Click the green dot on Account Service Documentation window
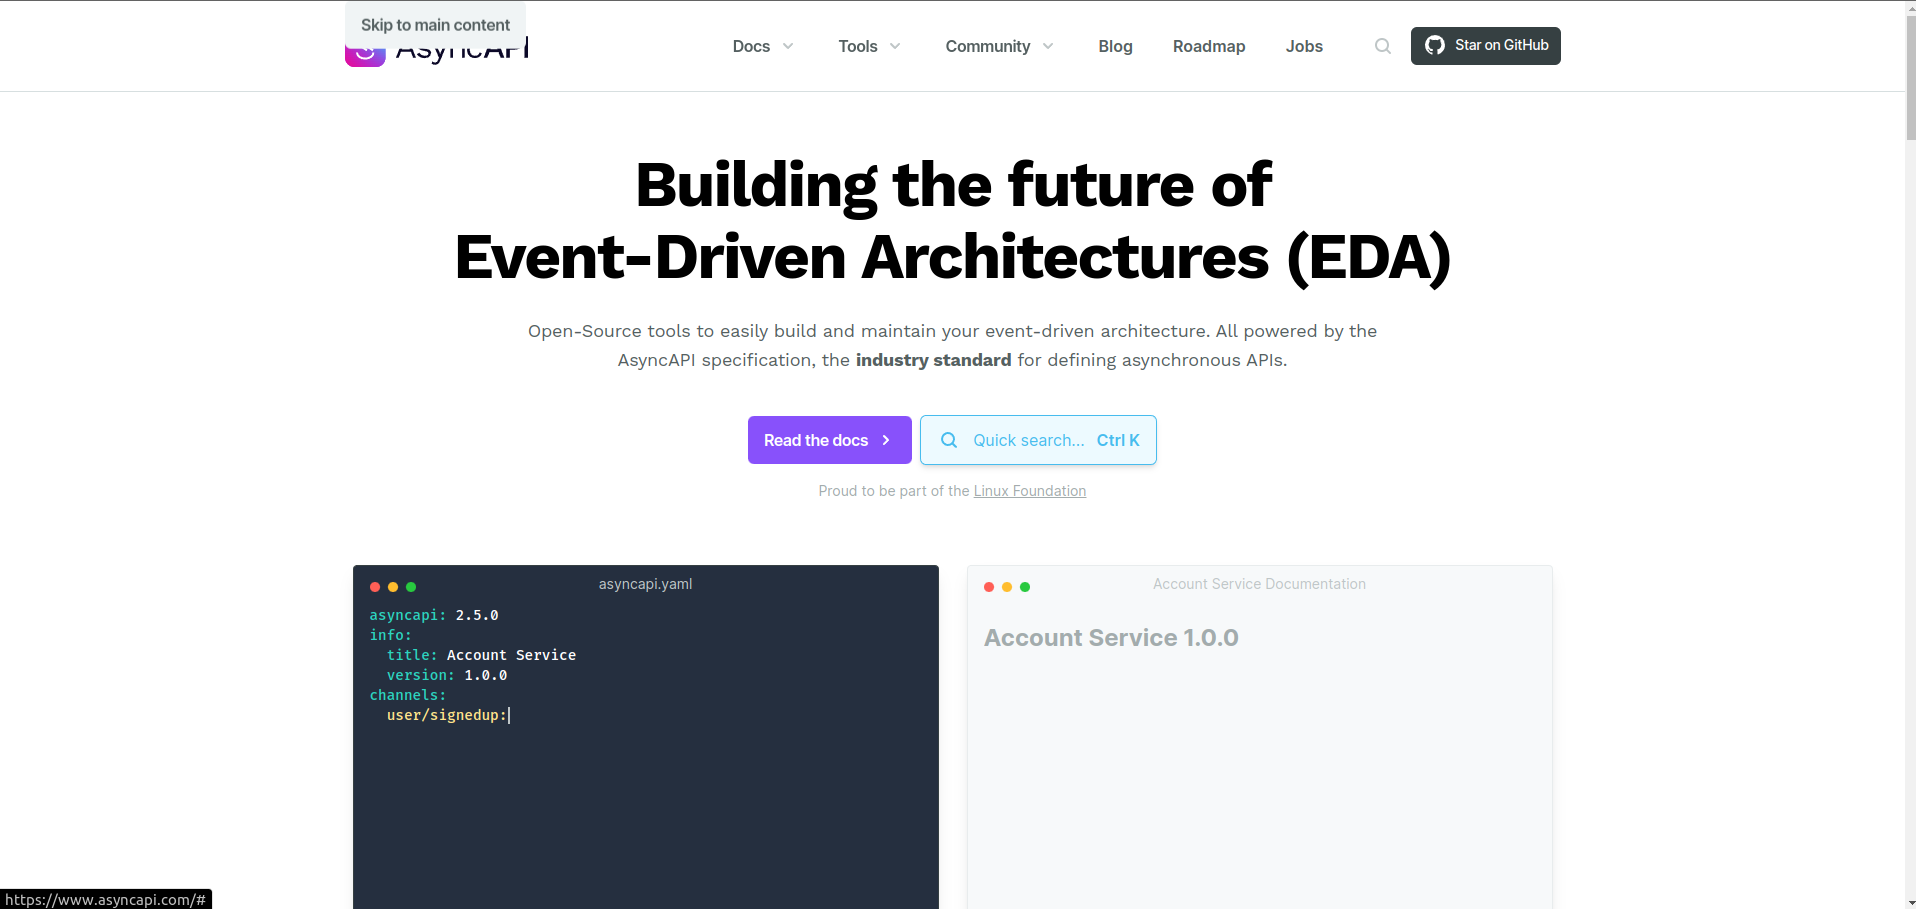The height and width of the screenshot is (909, 1916). [1025, 587]
